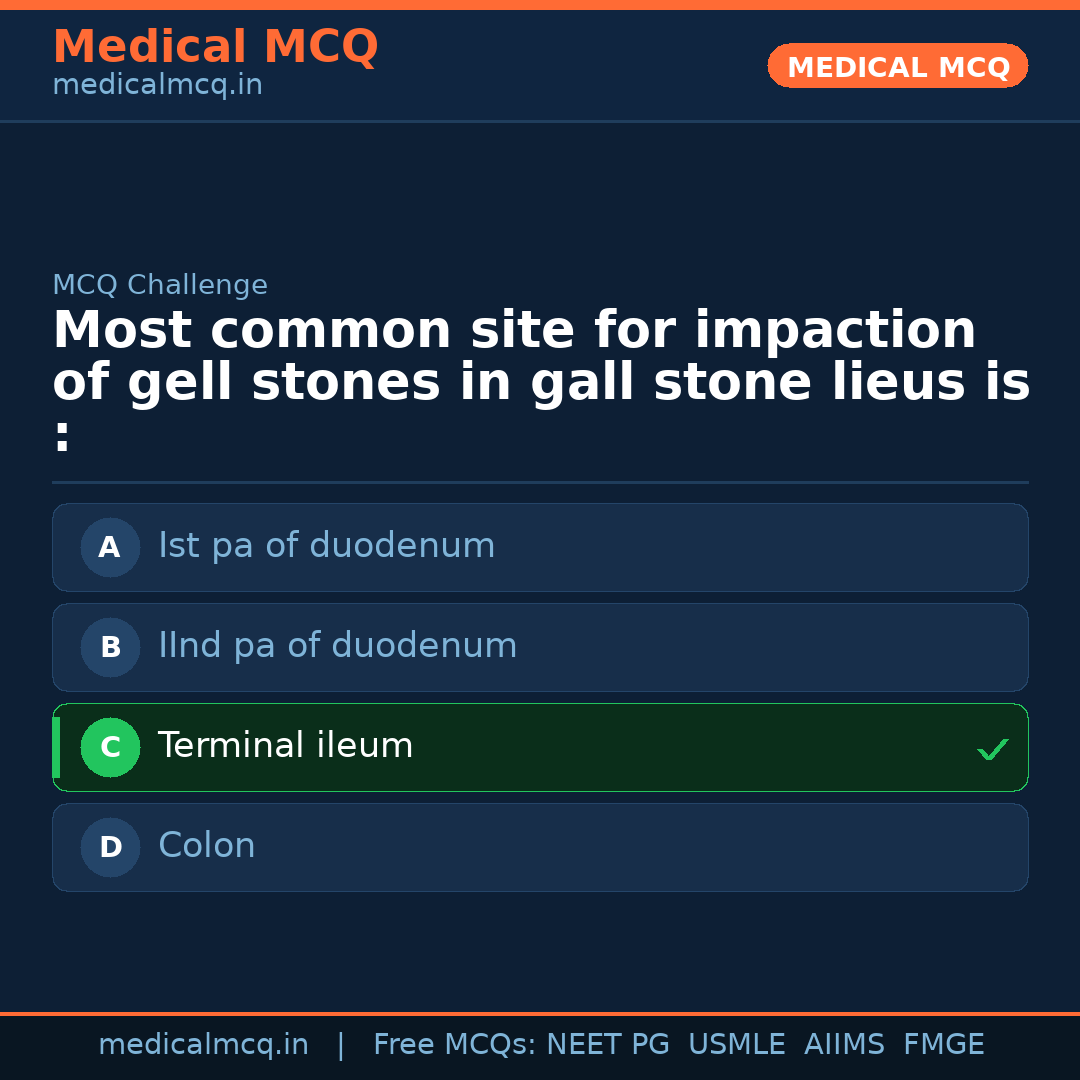Viewport: 1080px width, 1080px height.
Task: Click the green C circle icon
Action: (110, 747)
